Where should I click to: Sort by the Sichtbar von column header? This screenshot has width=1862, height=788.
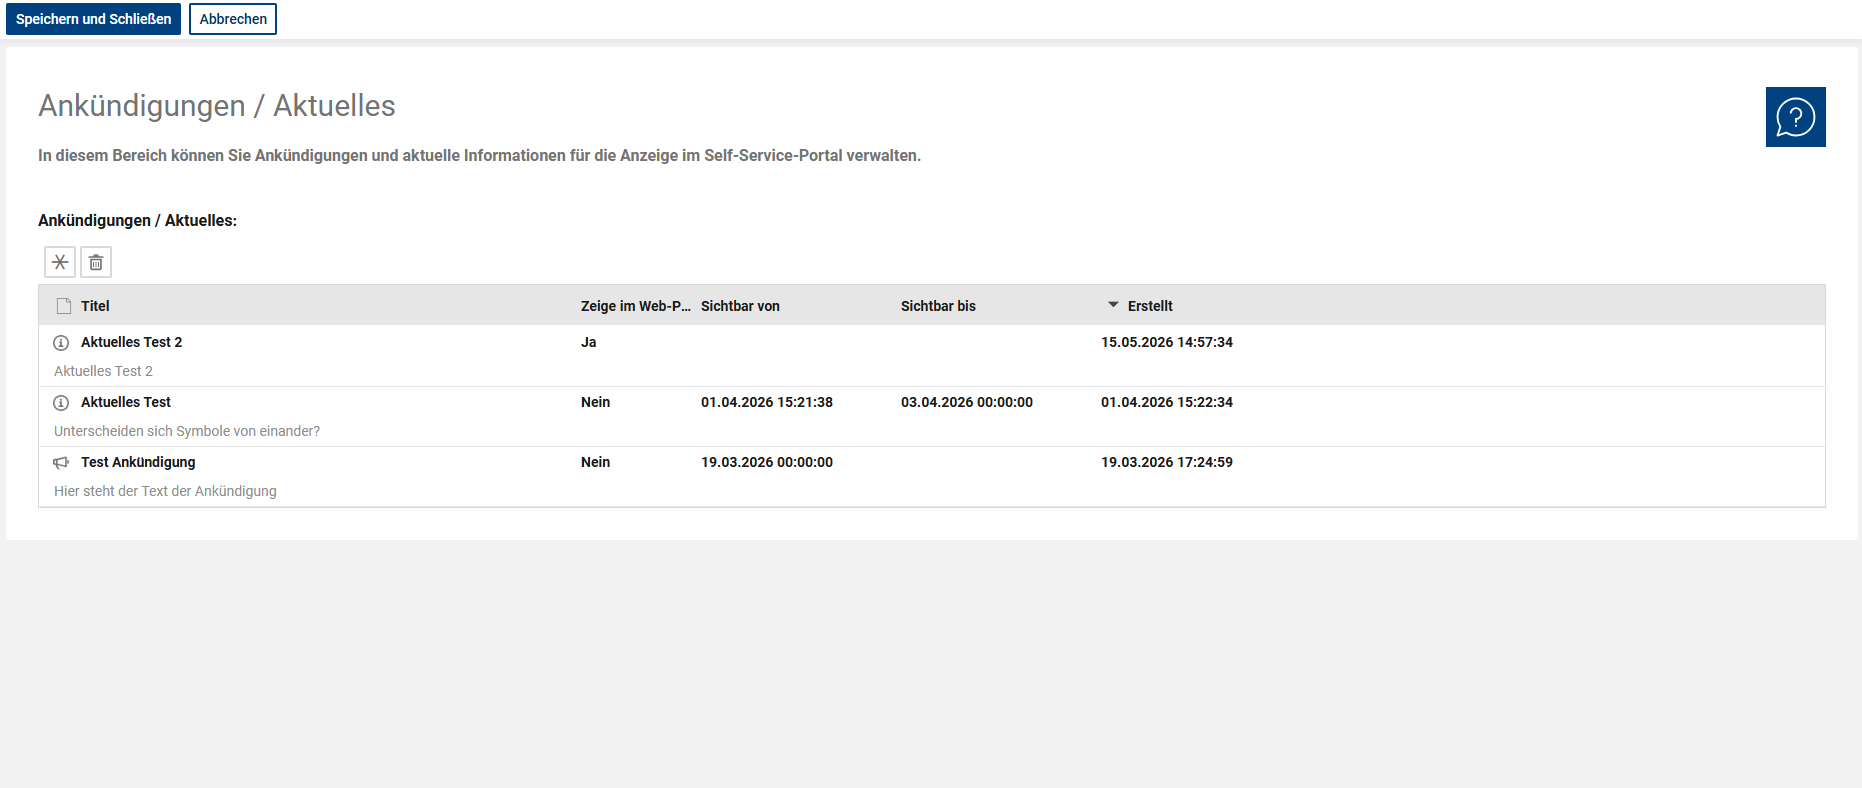coord(740,306)
